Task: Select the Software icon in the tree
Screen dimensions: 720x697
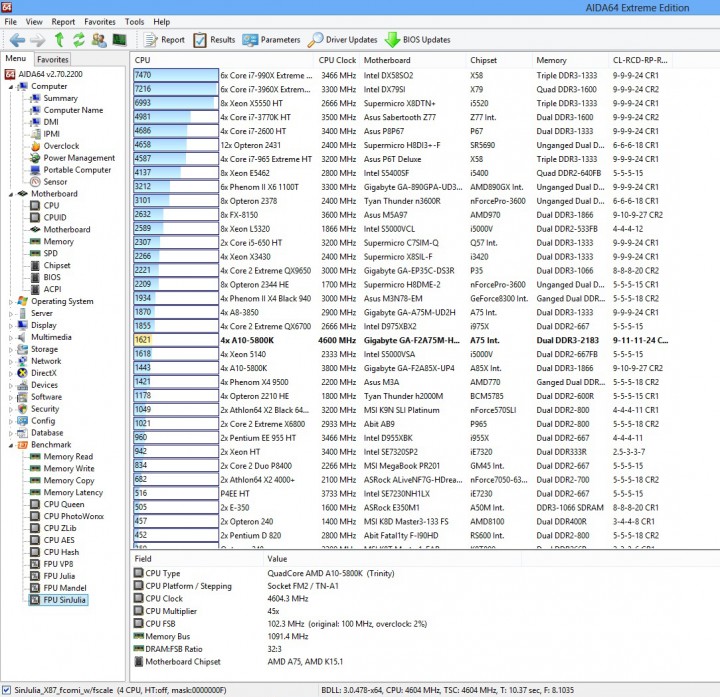Action: pyautogui.click(x=22, y=397)
